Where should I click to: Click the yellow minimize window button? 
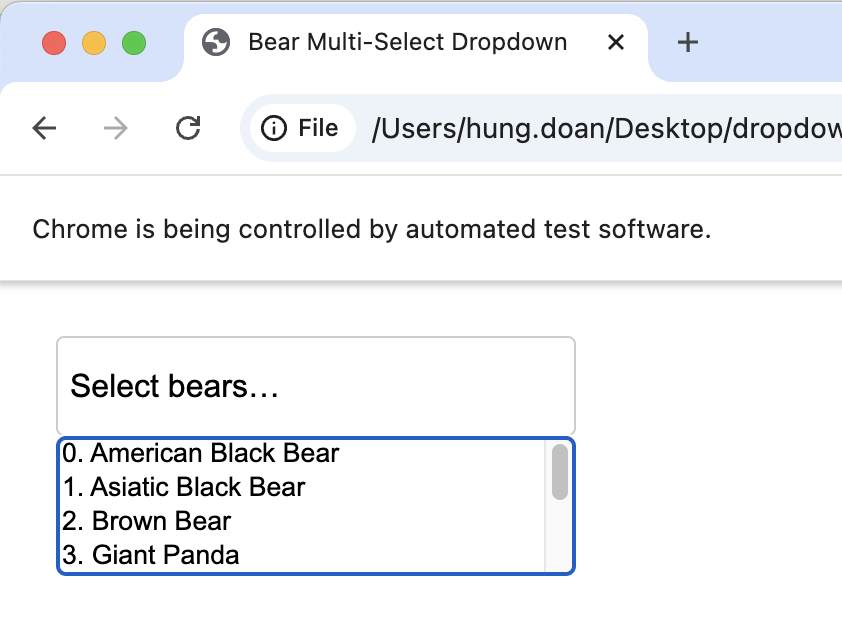[x=94, y=43]
